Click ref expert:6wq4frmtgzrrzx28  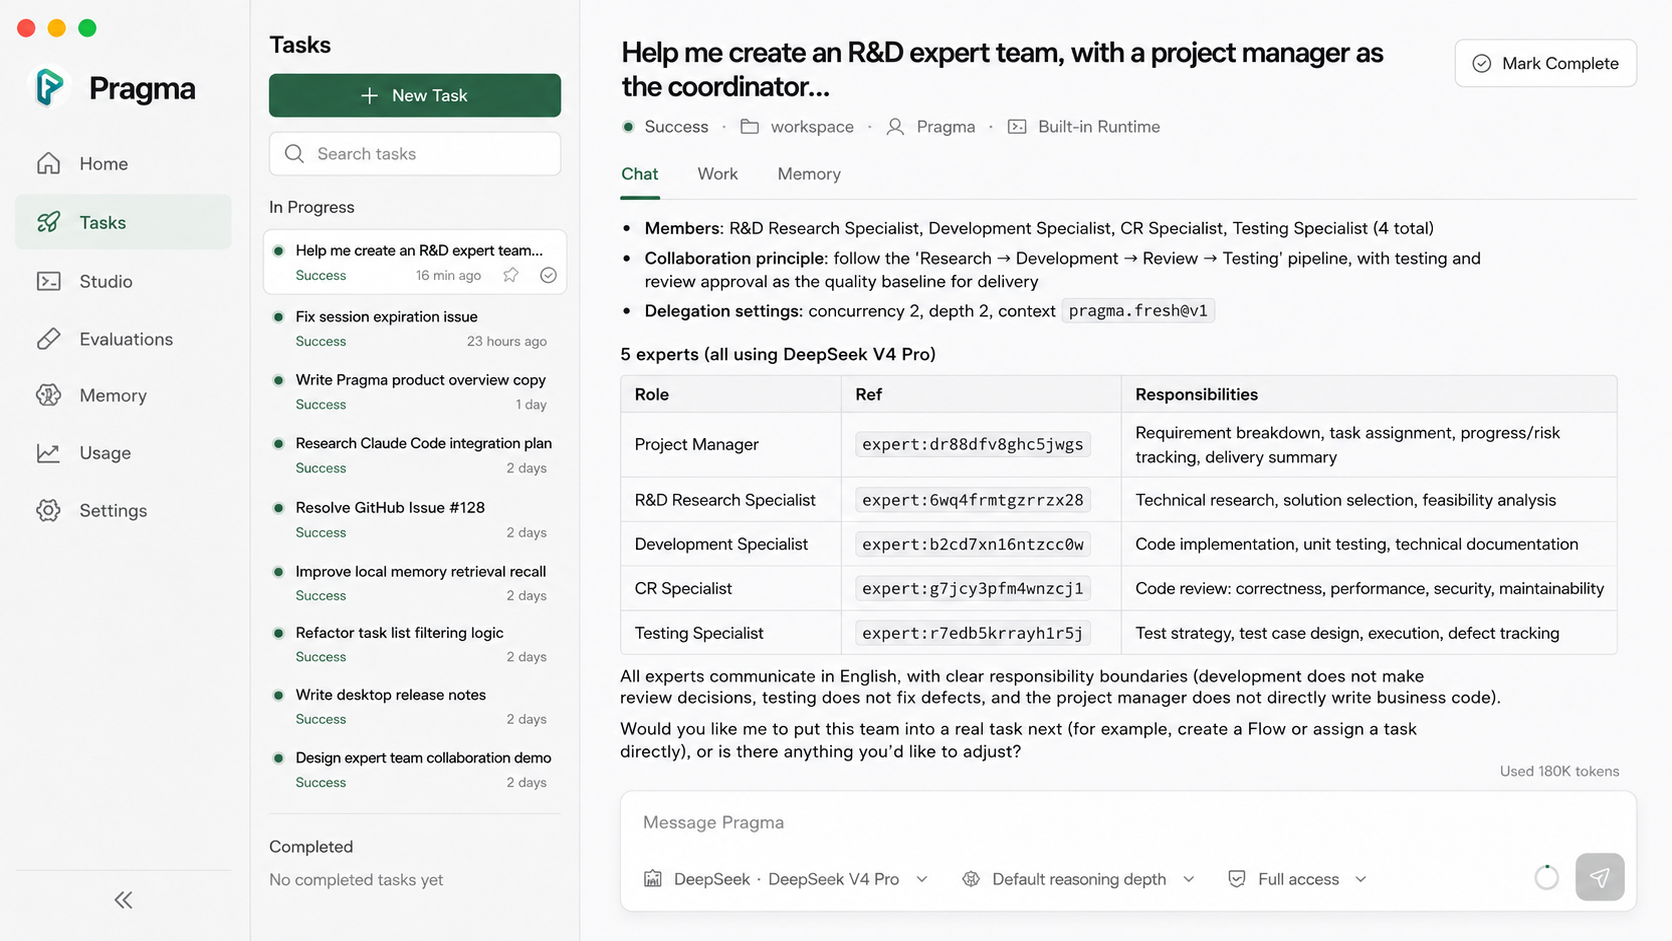(x=972, y=500)
